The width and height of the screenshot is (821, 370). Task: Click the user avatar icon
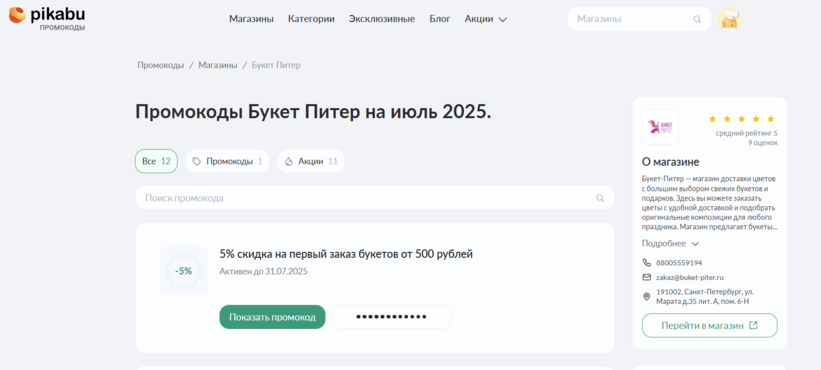click(x=729, y=19)
